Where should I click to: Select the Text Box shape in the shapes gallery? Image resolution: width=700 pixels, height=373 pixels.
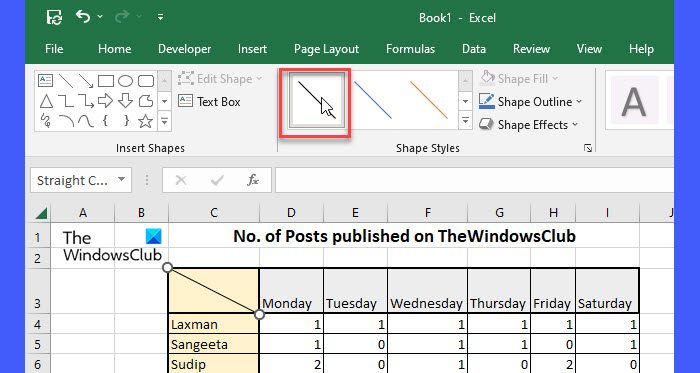click(46, 81)
